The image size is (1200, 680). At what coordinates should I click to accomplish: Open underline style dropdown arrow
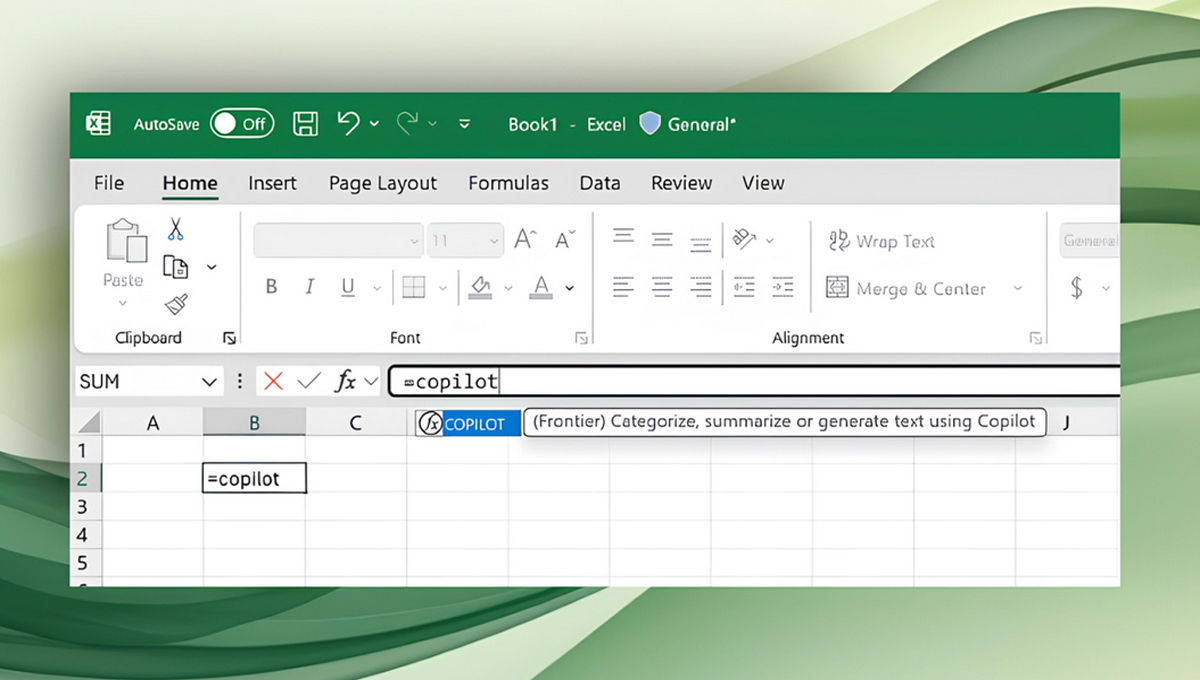(376, 289)
